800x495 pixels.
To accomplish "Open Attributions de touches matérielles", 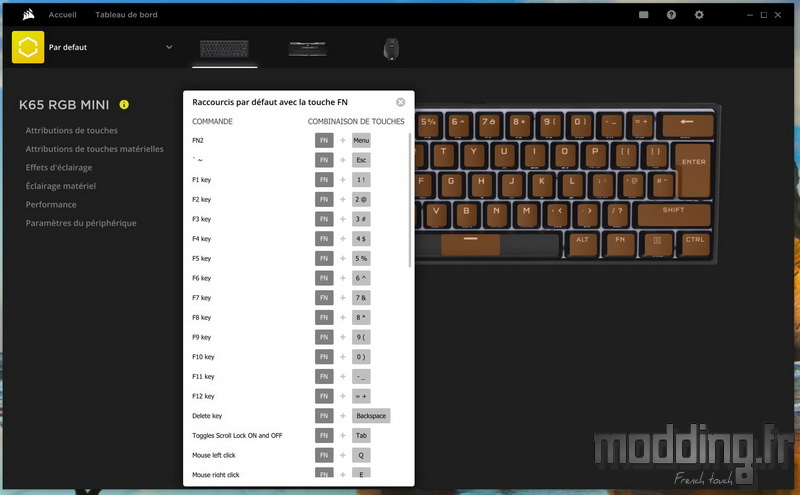I will [x=94, y=149].
